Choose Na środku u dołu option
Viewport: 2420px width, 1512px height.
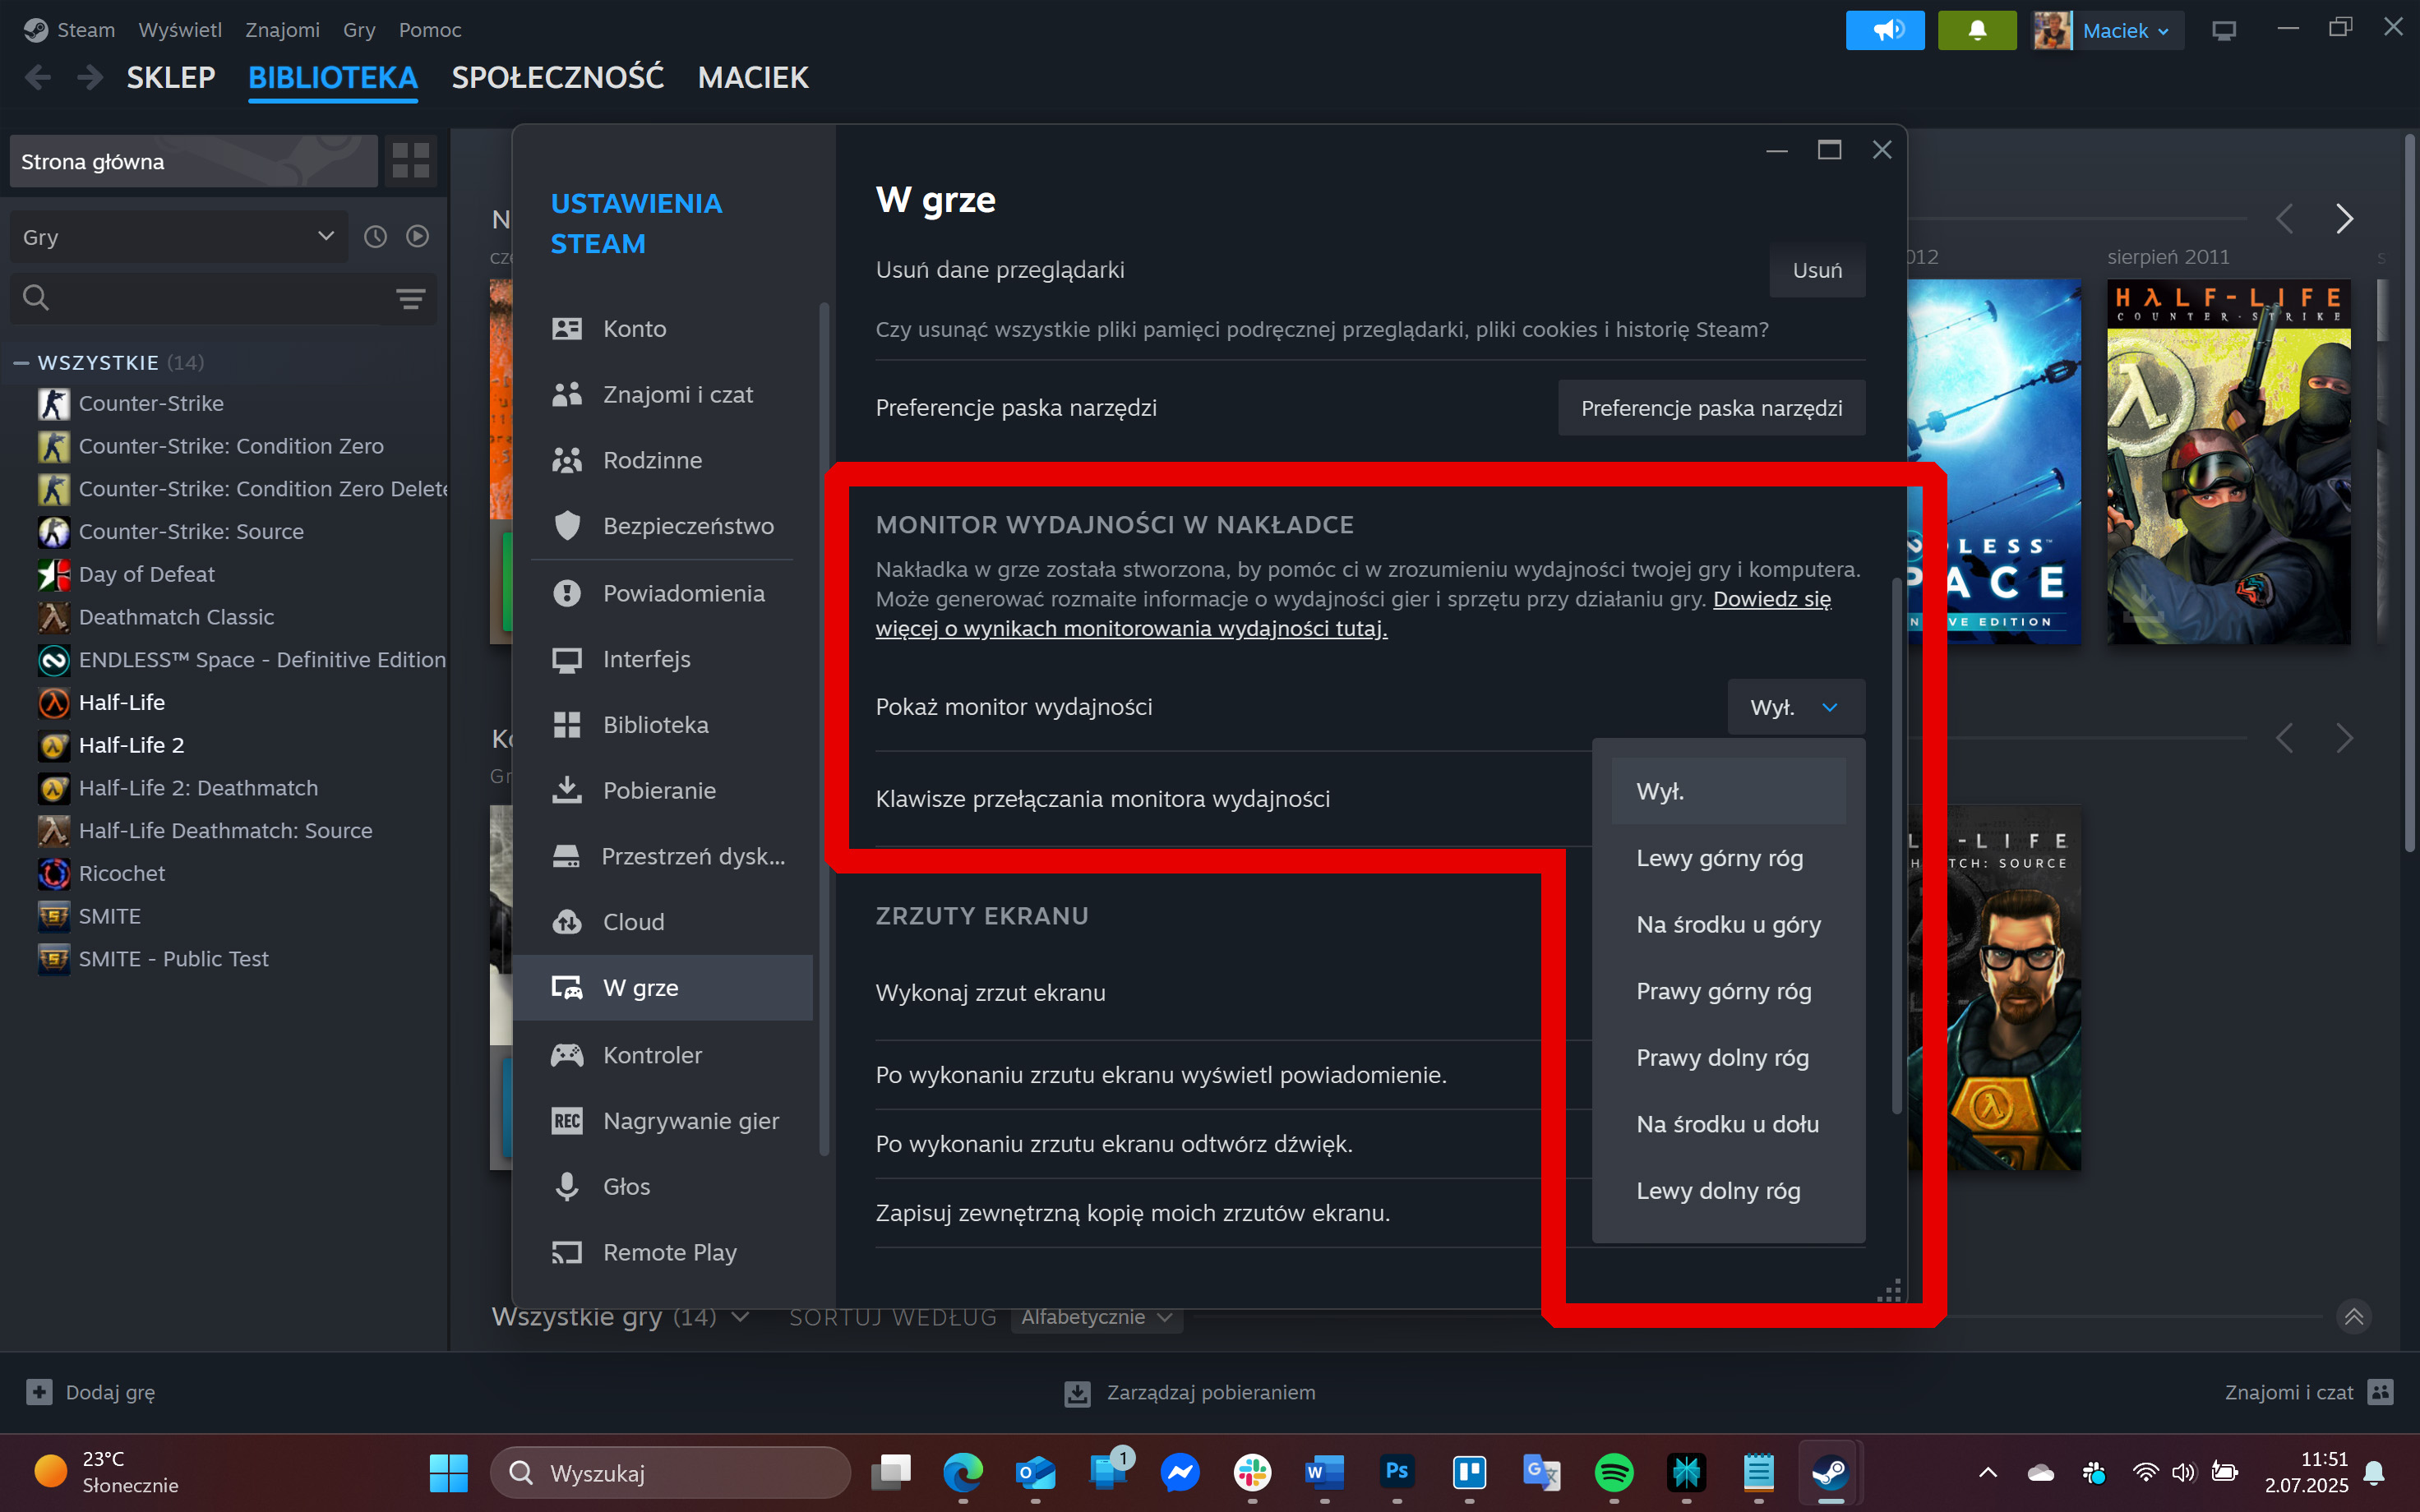coord(1728,1124)
